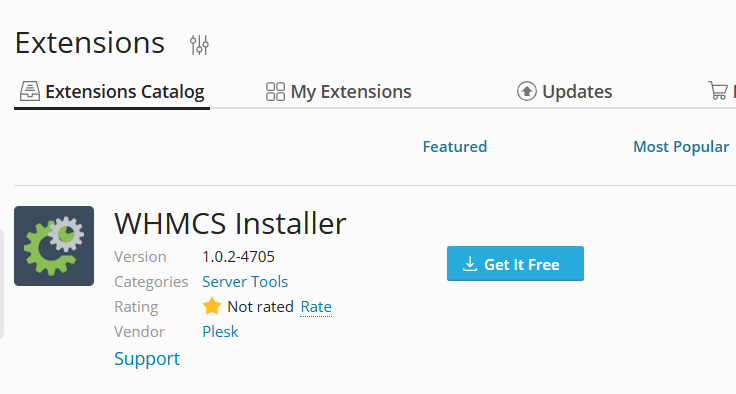Screen dimensions: 736x394
Task: Open the extensions settings sliders icon
Action: click(x=199, y=45)
